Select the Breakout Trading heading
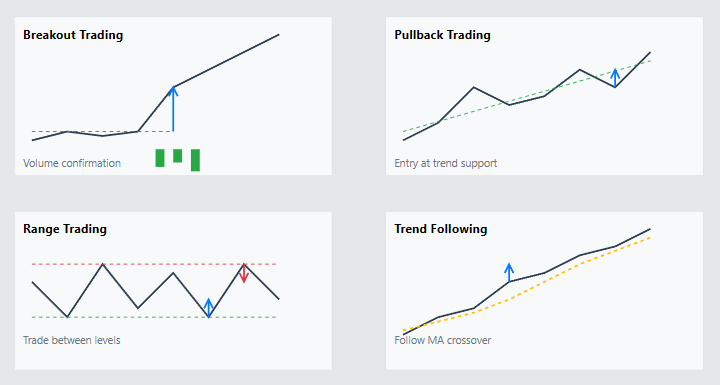 tap(73, 35)
